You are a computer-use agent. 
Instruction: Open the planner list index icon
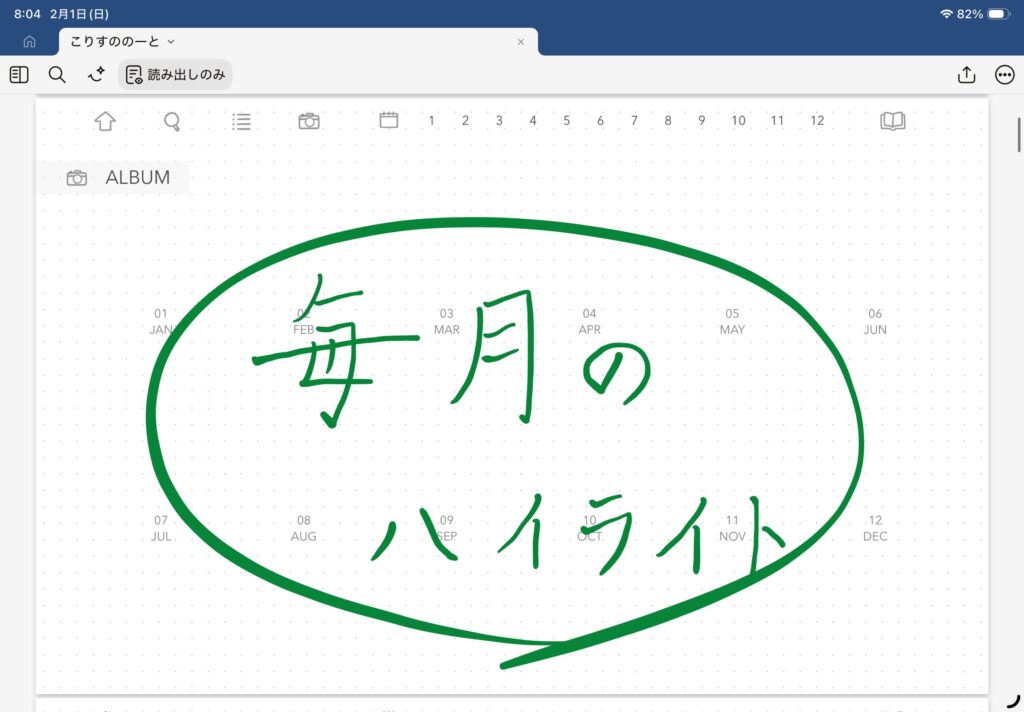pos(241,121)
